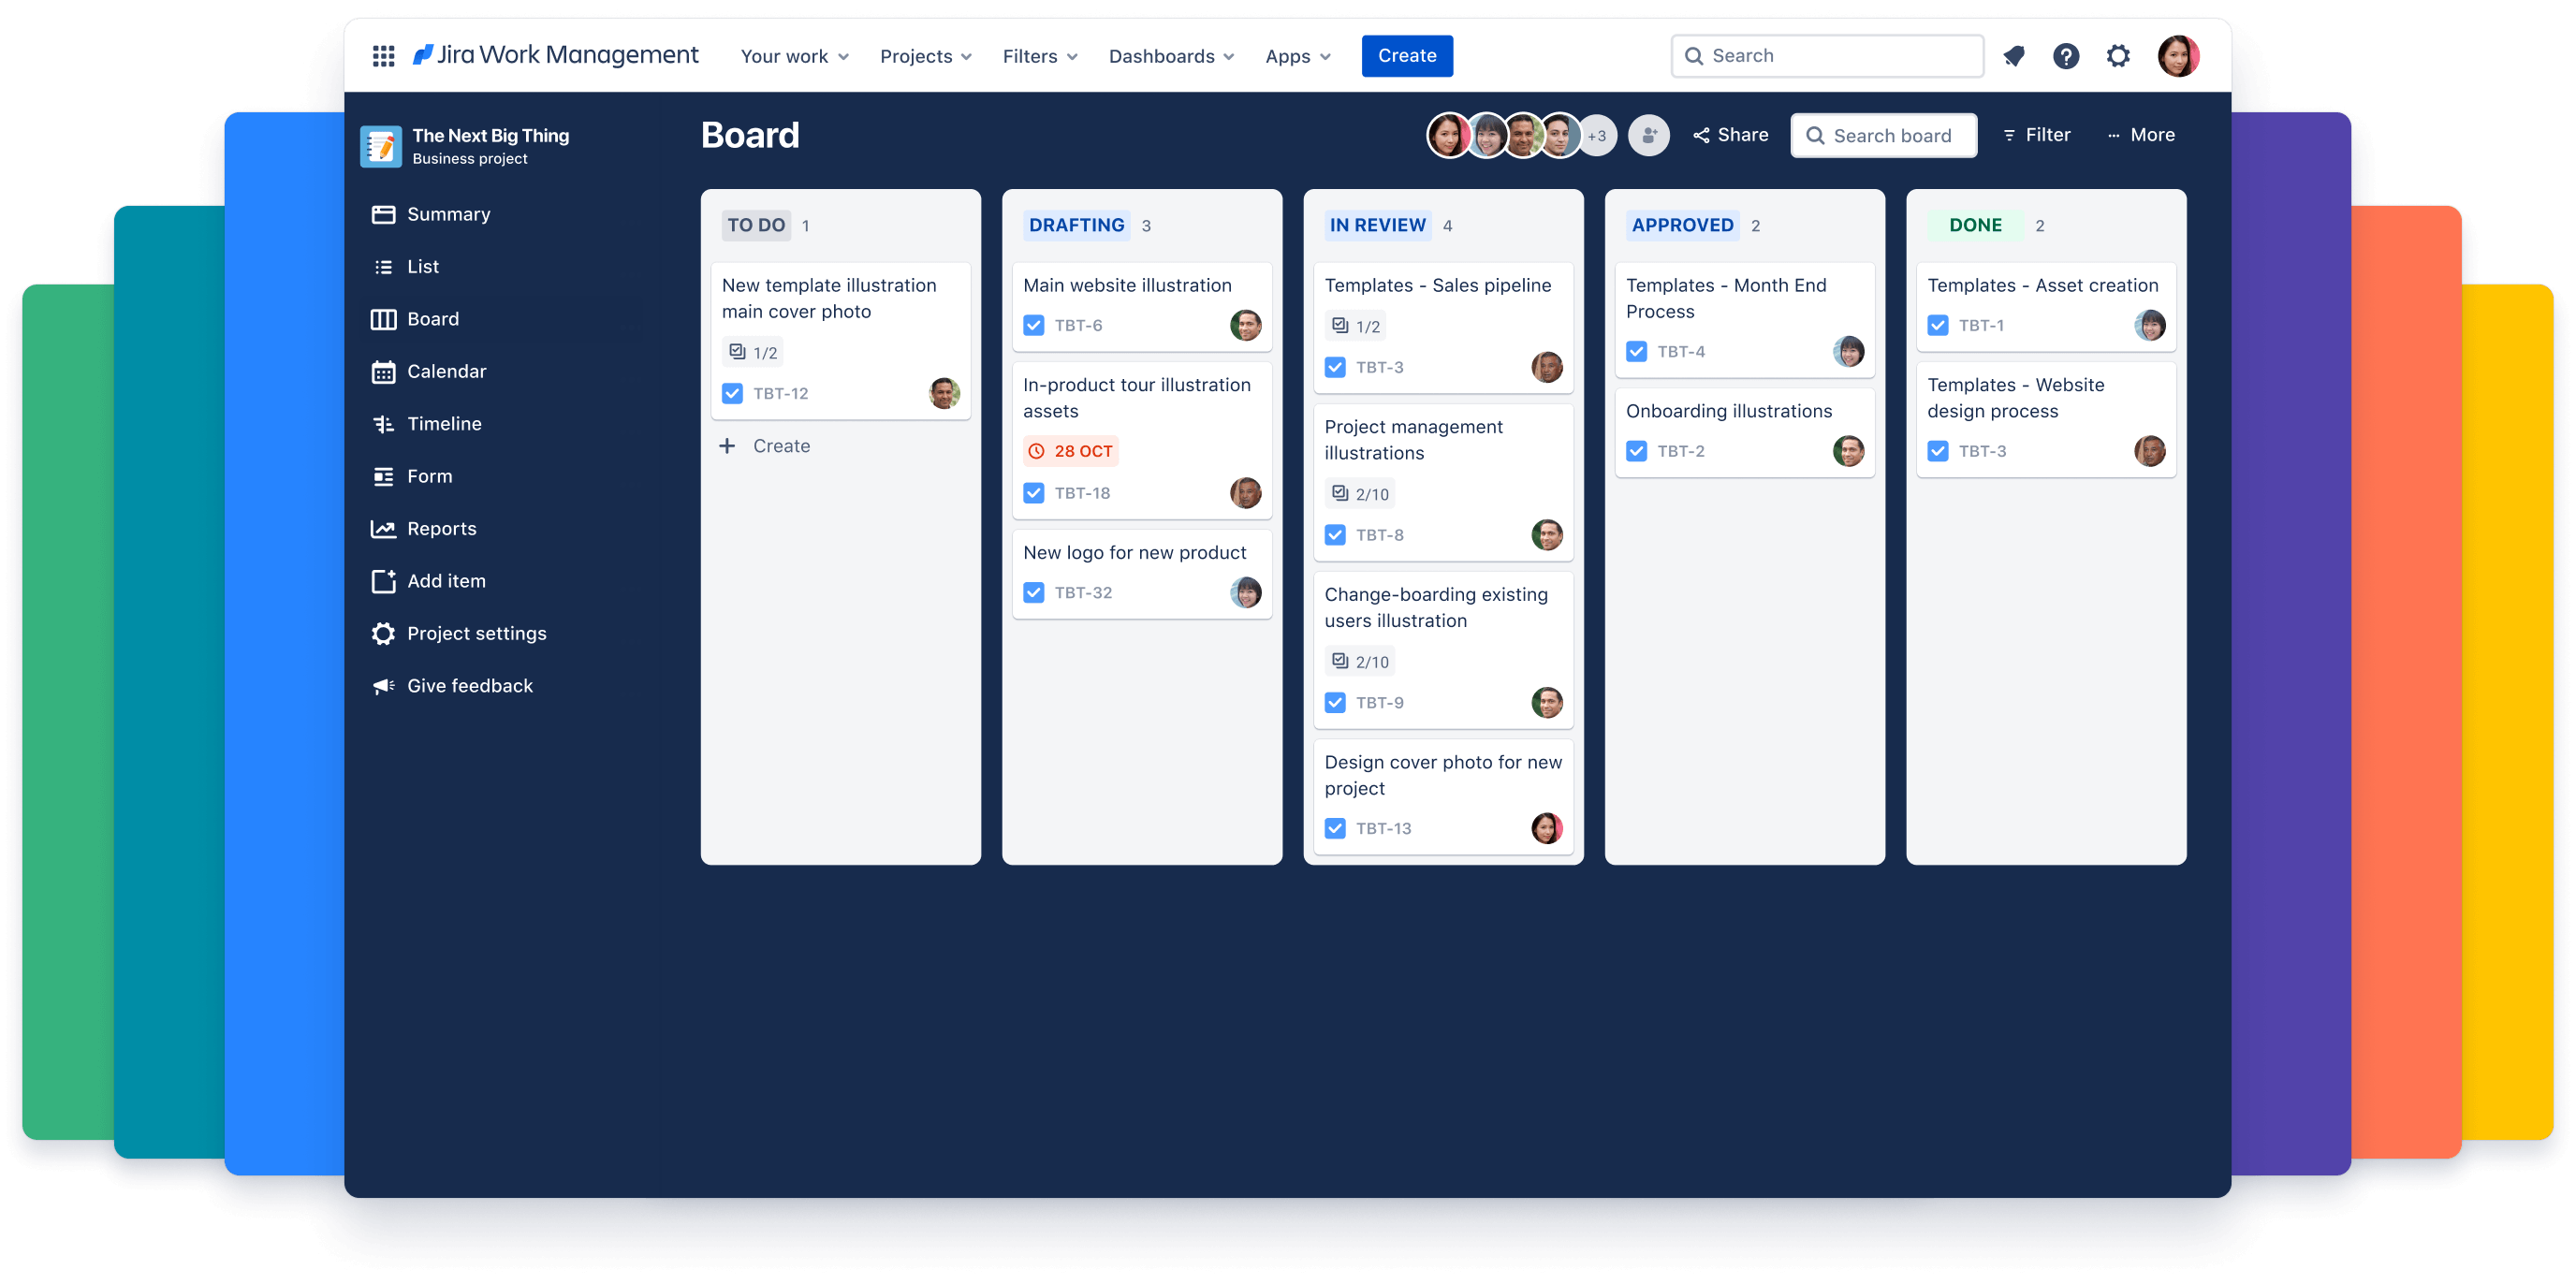Navigate to the Timeline view
The width and height of the screenshot is (2576, 1284).
pyautogui.click(x=446, y=422)
